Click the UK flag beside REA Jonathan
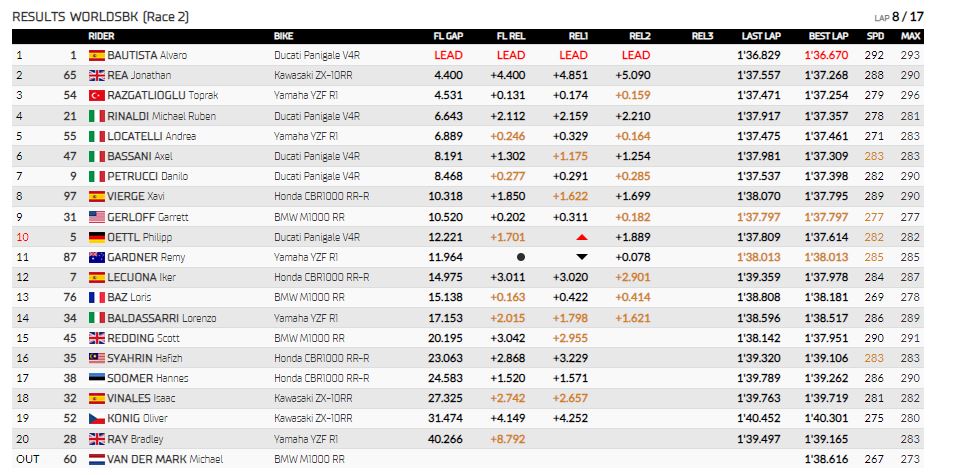The image size is (954, 475). (x=97, y=75)
